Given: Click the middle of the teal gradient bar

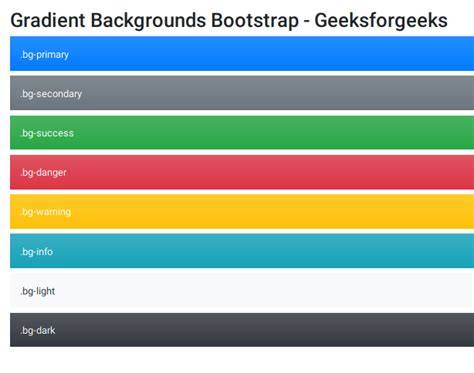Looking at the screenshot, I should click(242, 251).
